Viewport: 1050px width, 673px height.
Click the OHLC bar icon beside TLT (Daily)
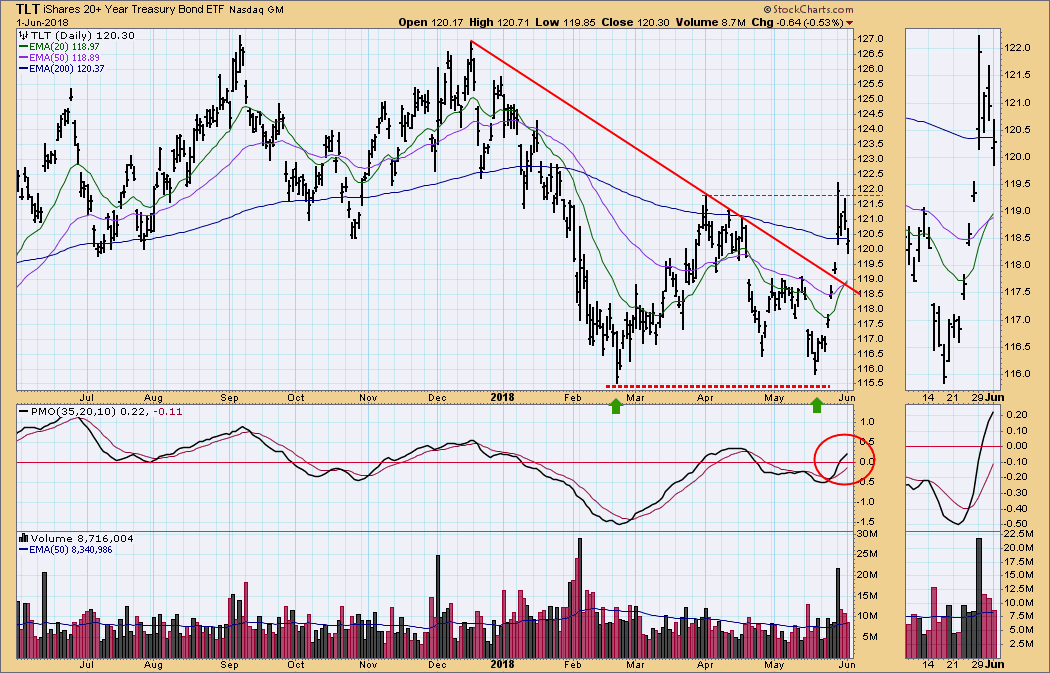tap(23, 35)
